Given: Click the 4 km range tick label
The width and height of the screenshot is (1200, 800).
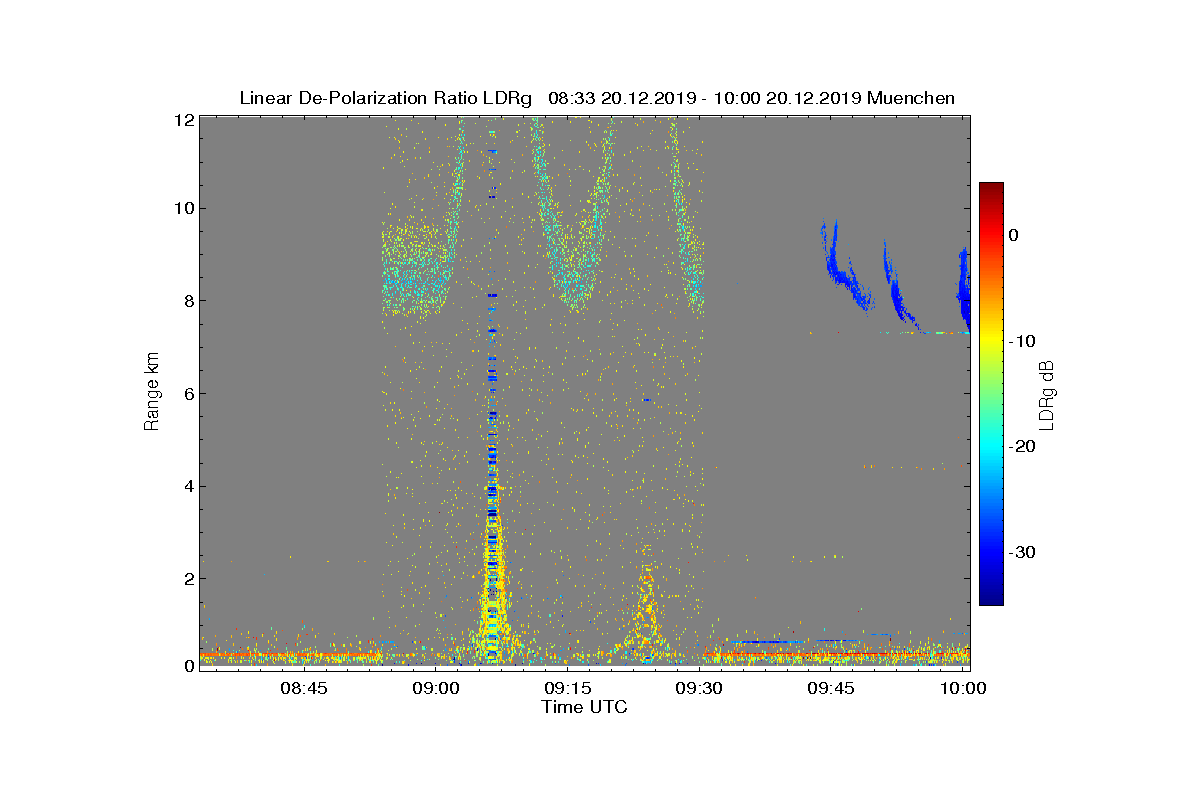Looking at the screenshot, I should point(189,486).
